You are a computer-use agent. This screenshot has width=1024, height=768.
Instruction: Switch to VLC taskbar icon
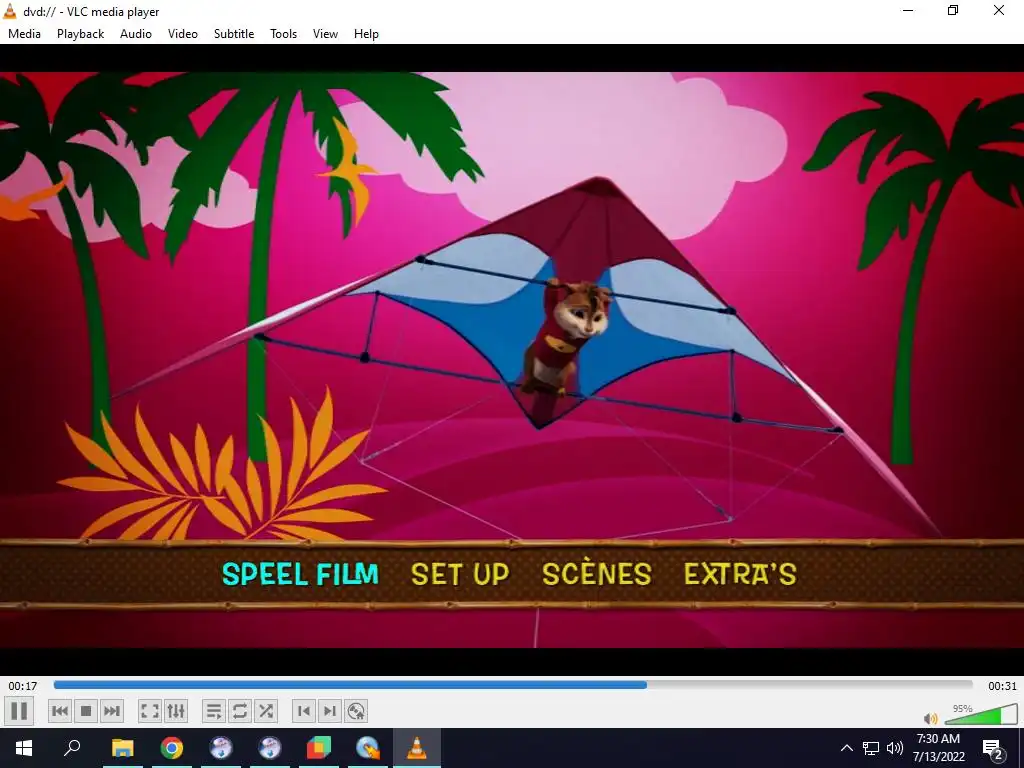417,748
